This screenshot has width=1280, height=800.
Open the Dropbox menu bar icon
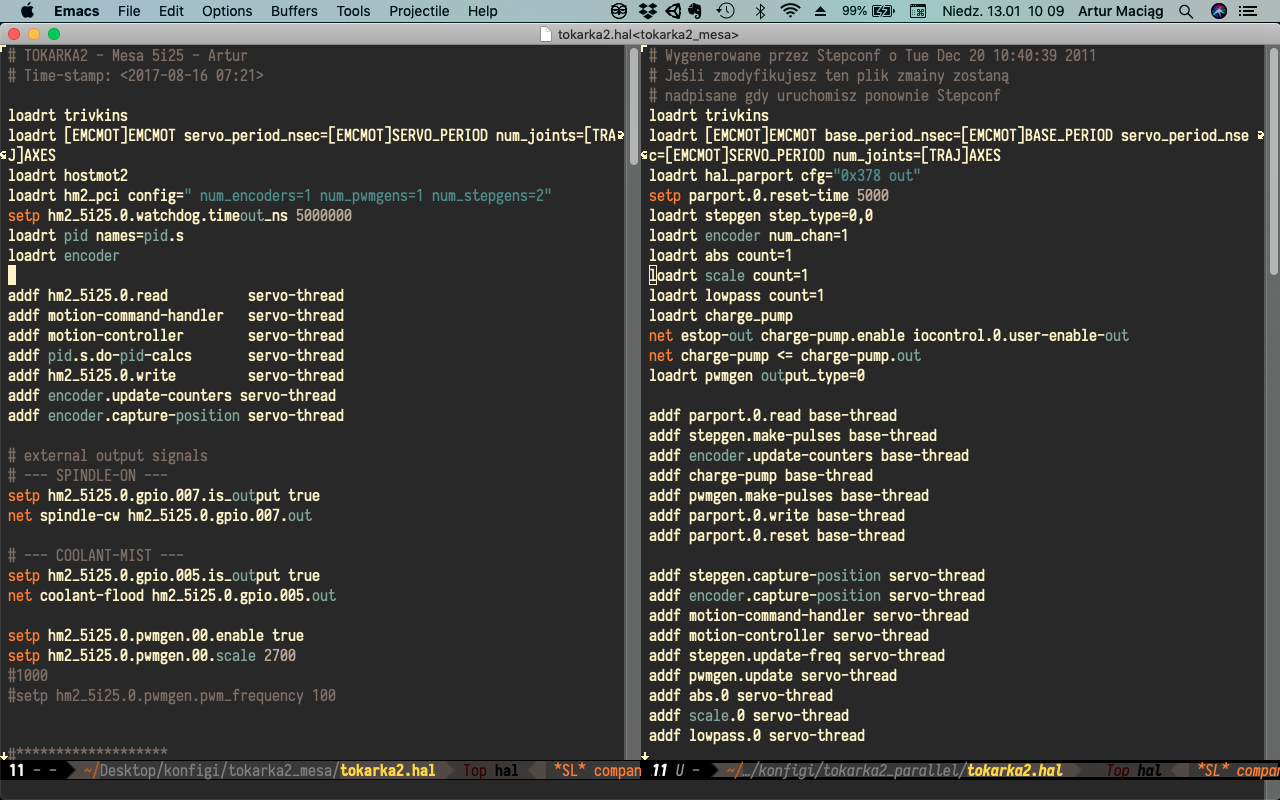(x=647, y=11)
